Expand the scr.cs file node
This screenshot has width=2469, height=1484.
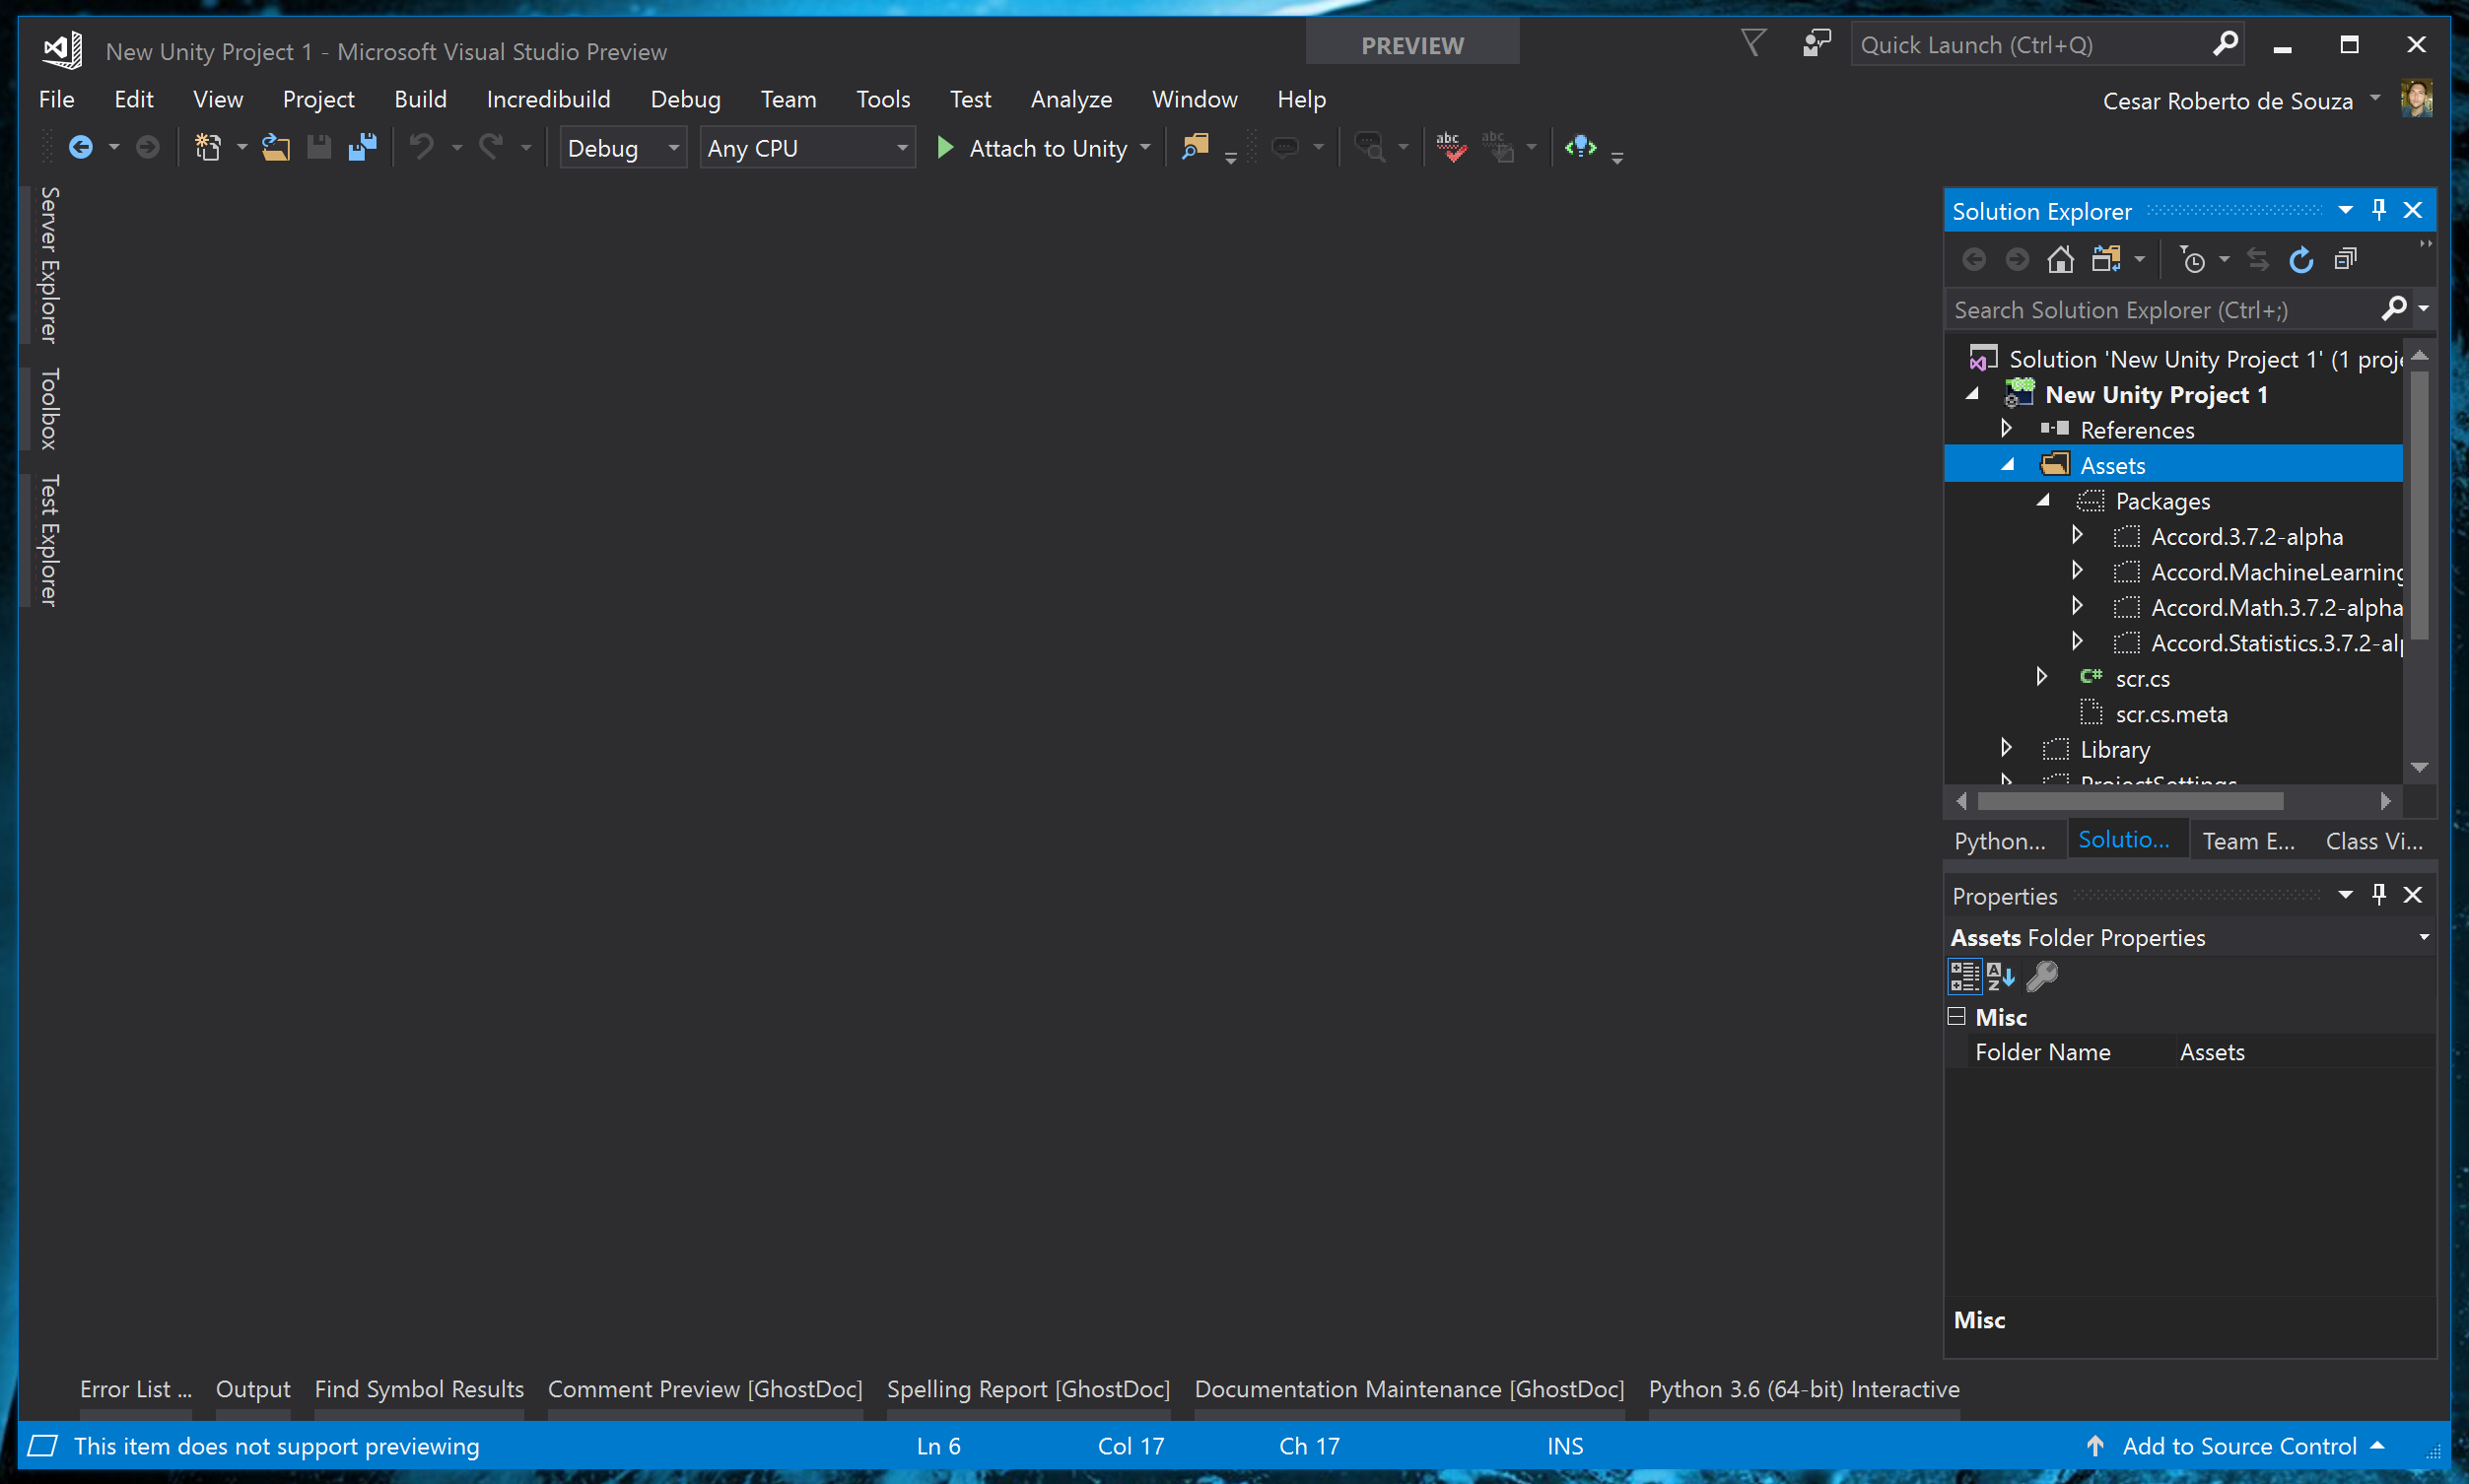2042,677
